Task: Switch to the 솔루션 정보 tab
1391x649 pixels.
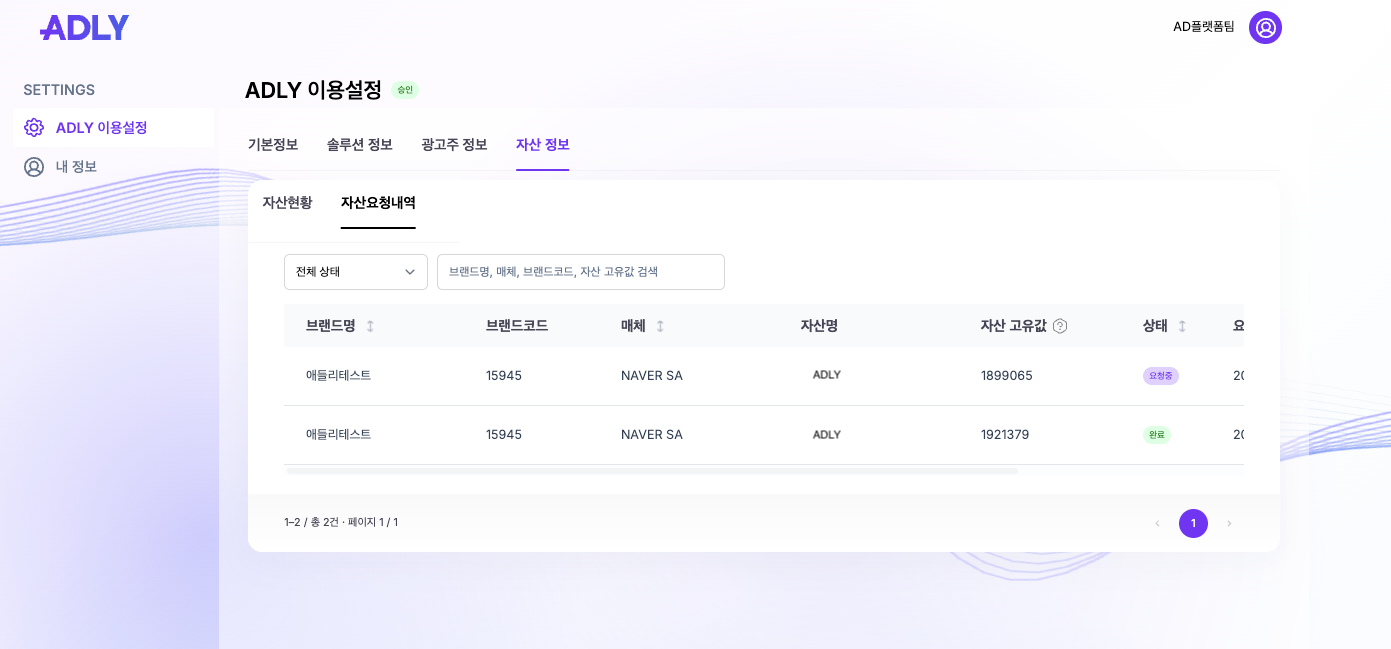Action: 359,145
